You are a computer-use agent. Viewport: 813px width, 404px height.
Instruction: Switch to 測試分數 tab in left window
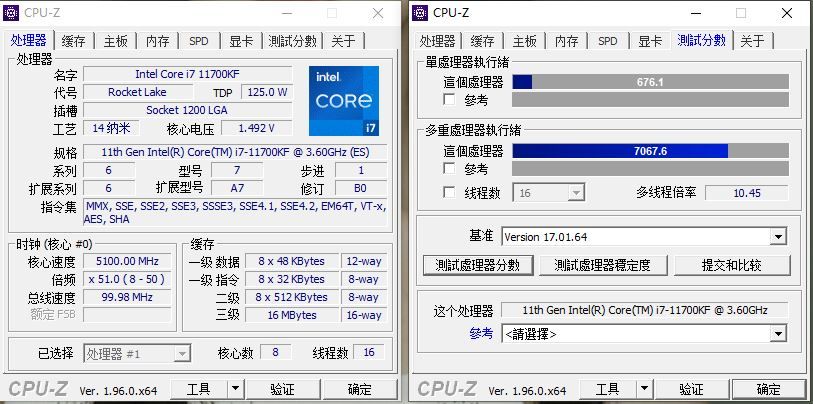pos(293,41)
